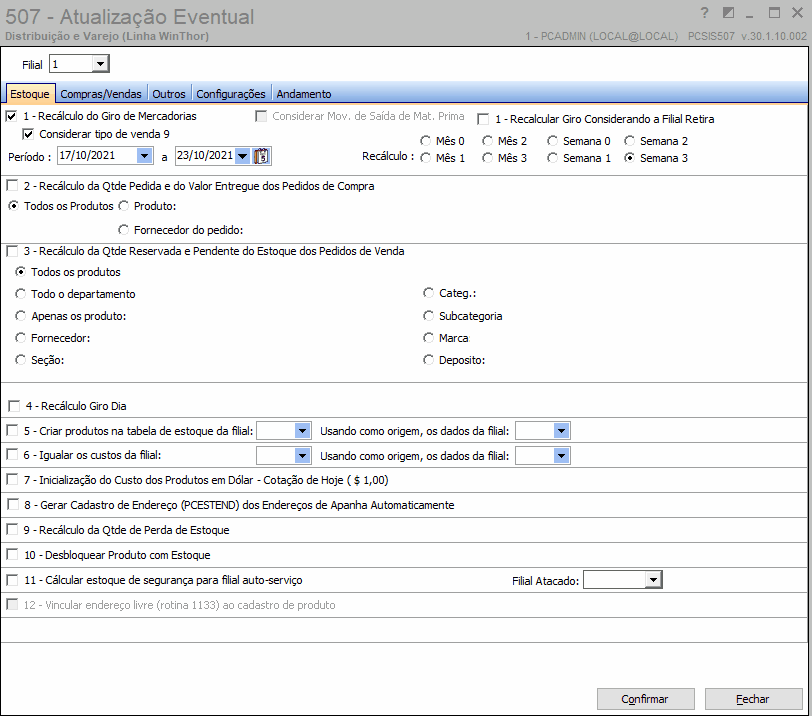Select Todos os Produtos under option 2

(x=14, y=206)
